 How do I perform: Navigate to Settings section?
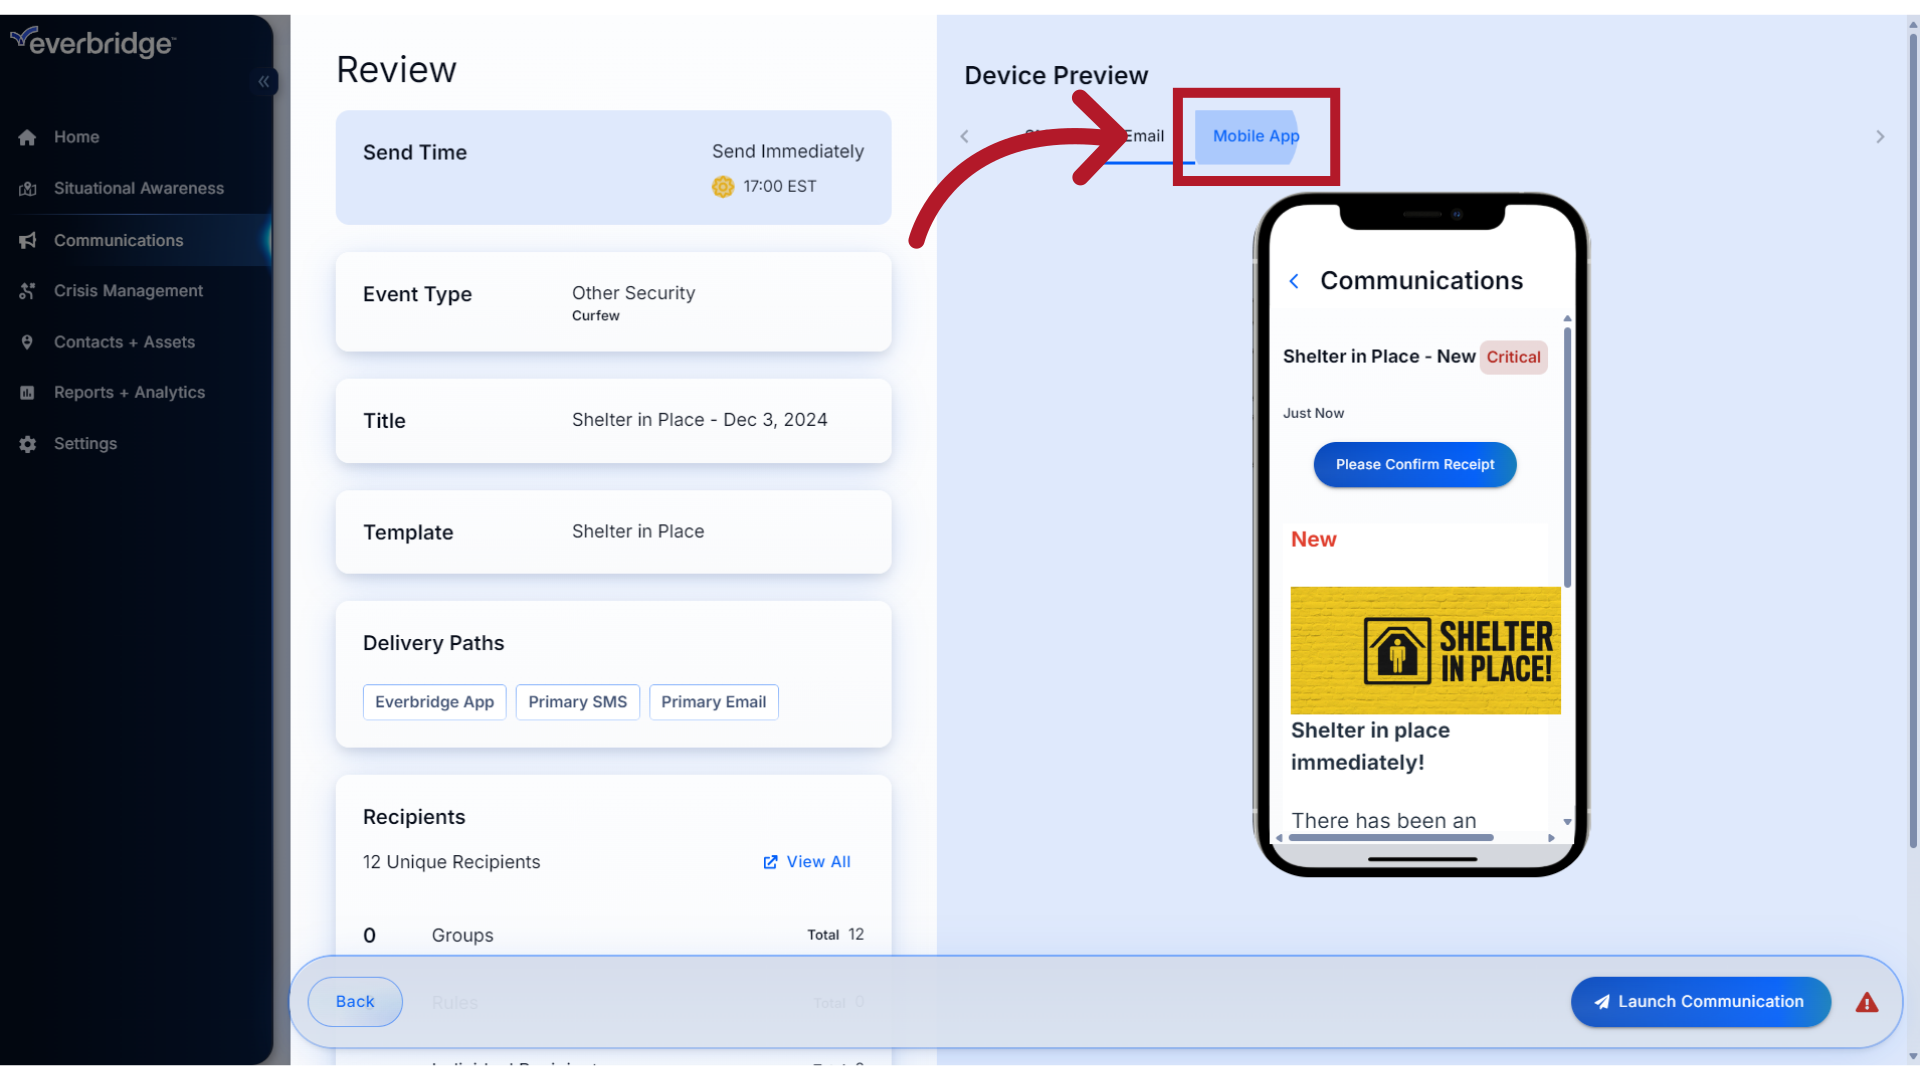(x=84, y=442)
